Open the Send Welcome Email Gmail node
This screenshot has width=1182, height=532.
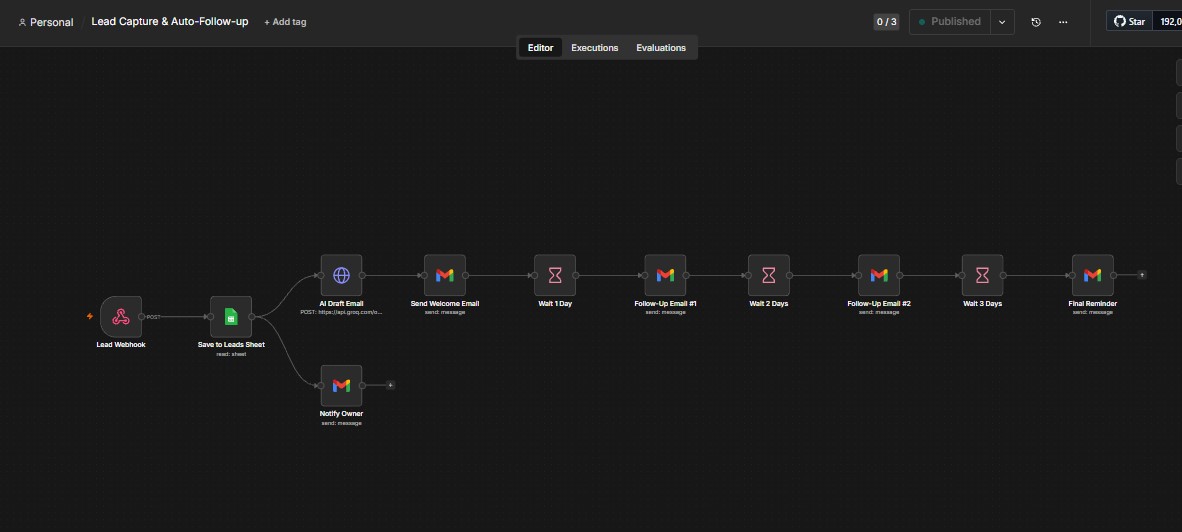click(445, 275)
